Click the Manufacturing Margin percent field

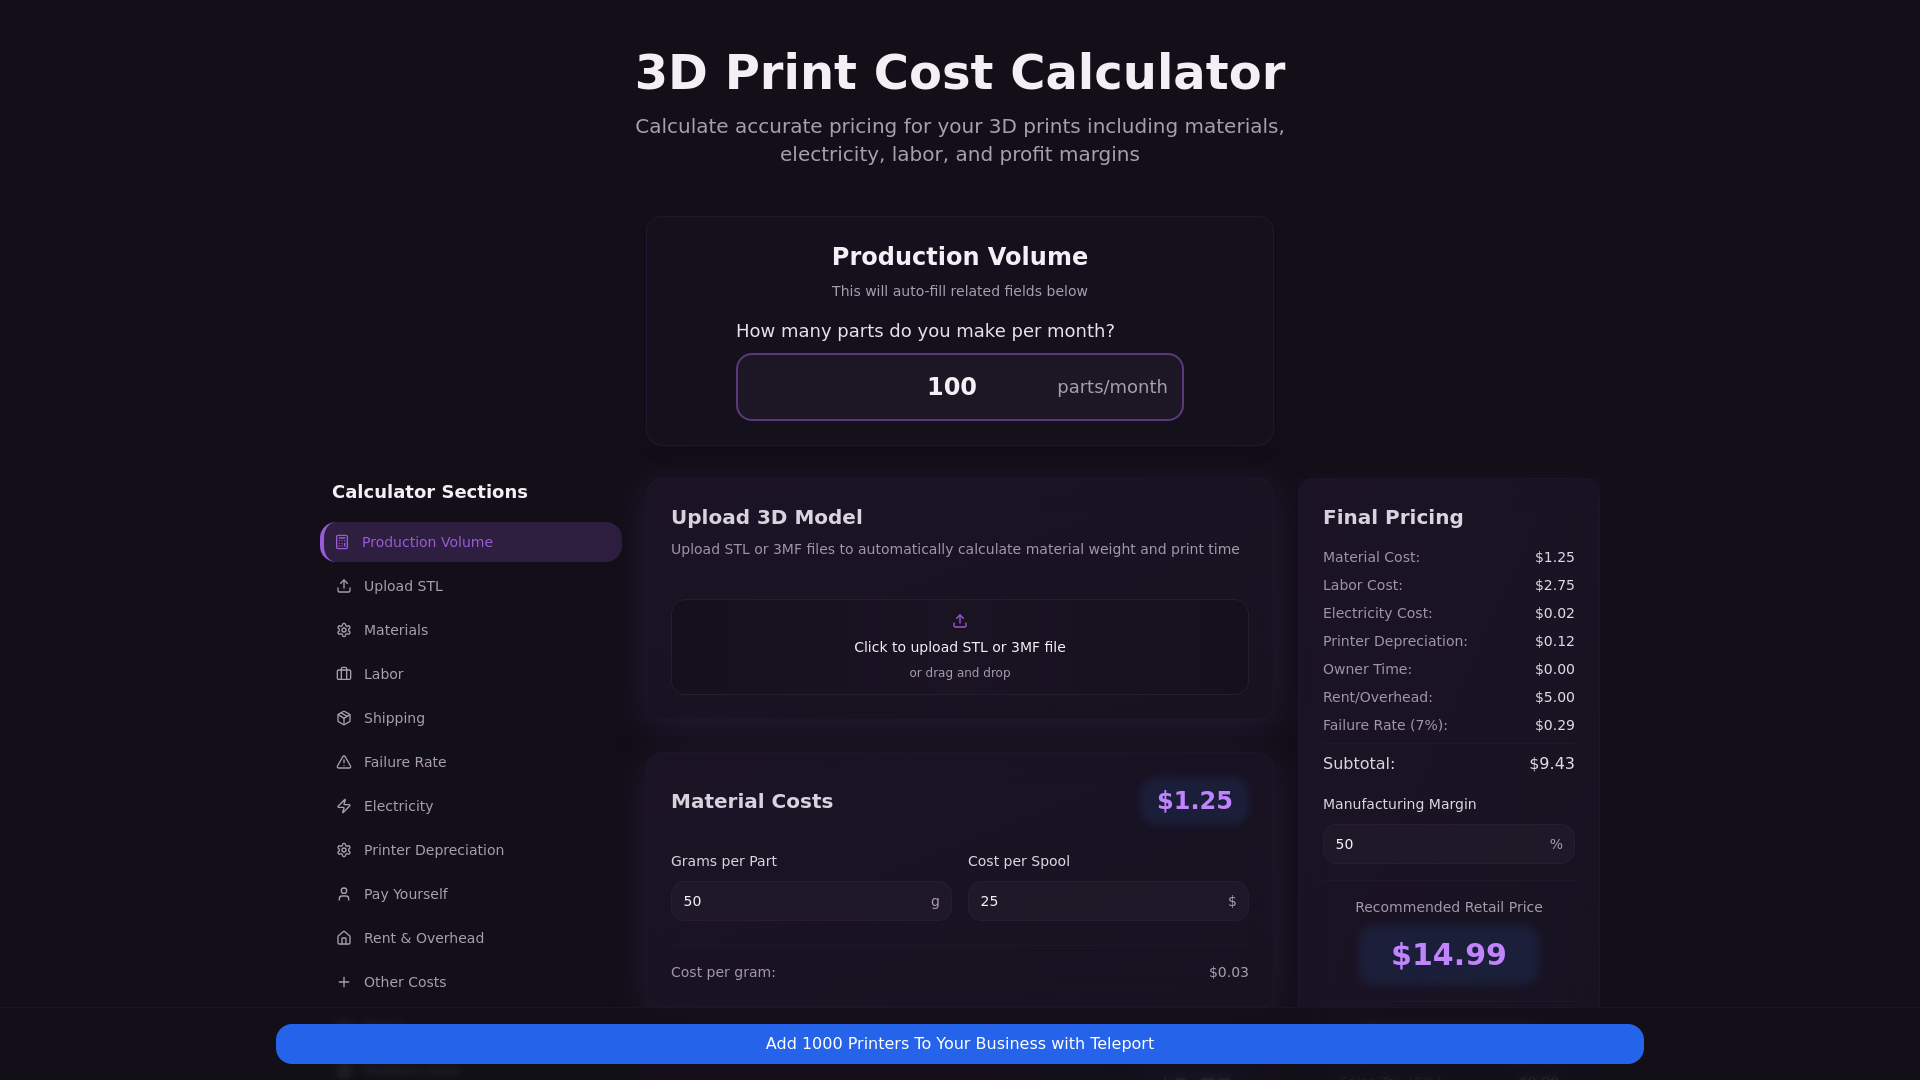pos(1436,844)
